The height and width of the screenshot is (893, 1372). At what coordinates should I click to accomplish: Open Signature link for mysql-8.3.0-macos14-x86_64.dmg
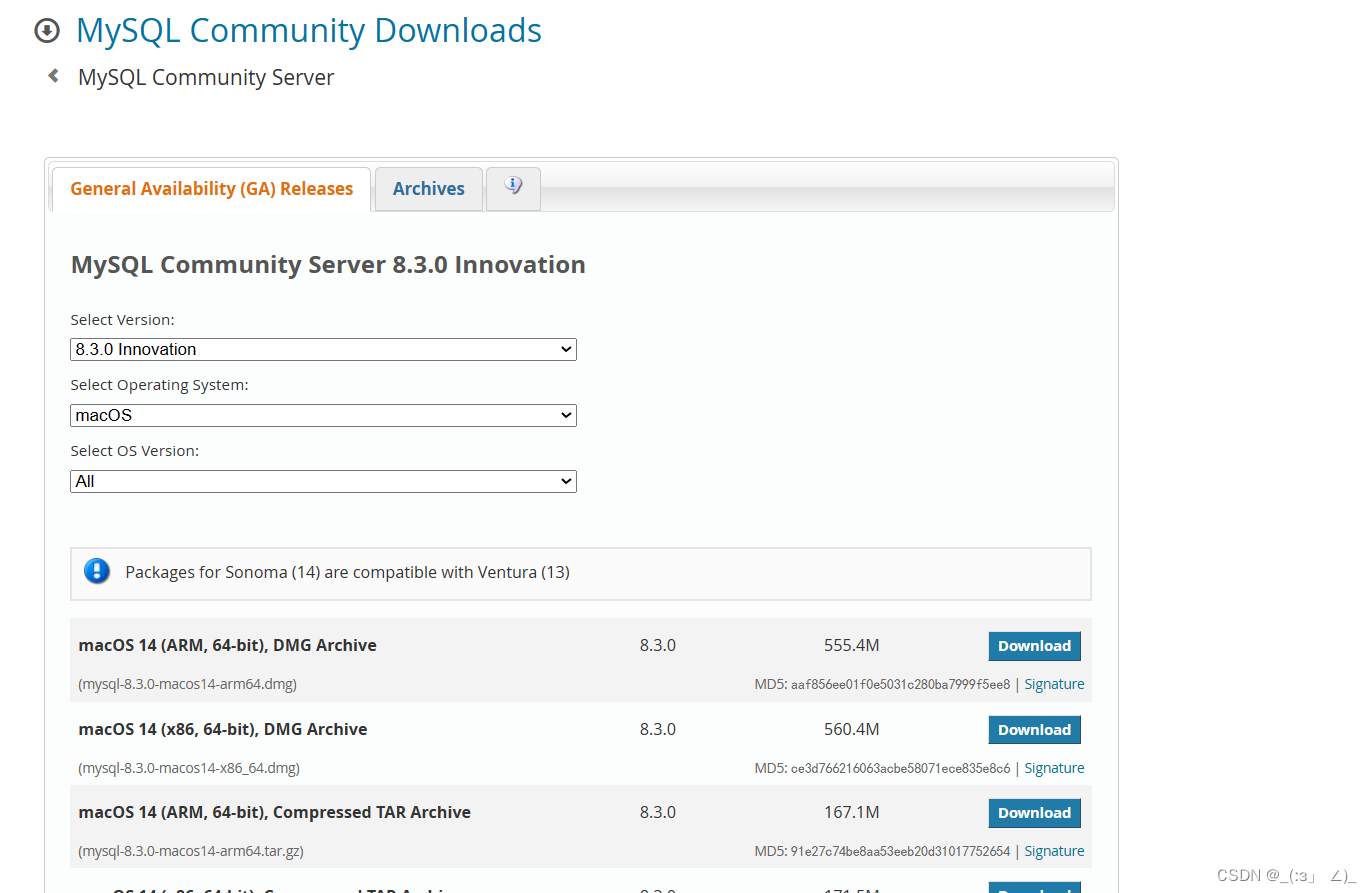coord(1054,768)
